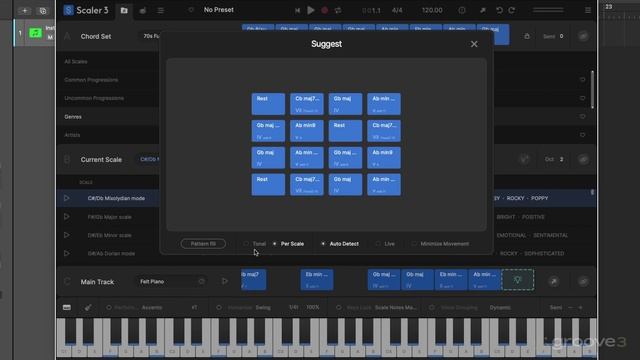
Task: Click the refresh icon left of Main Track
Action: pos(67,282)
